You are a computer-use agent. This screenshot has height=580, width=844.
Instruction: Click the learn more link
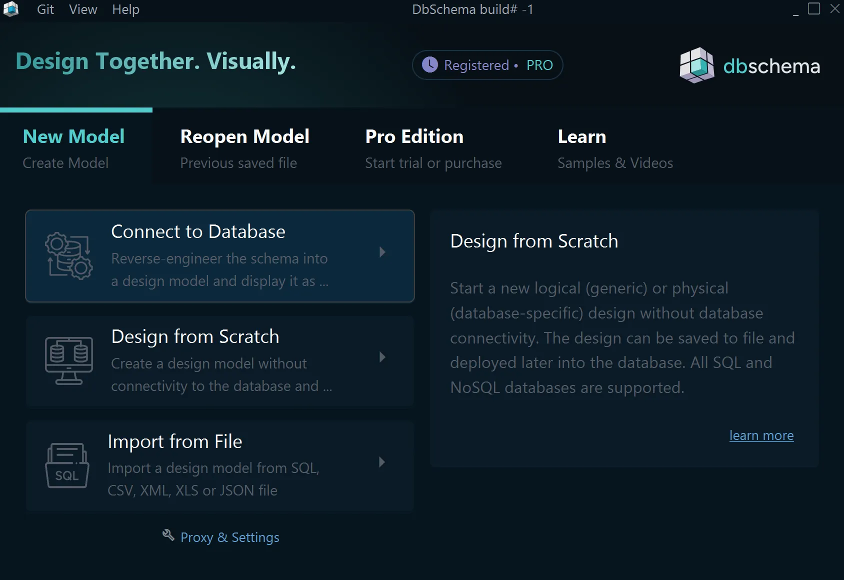point(761,435)
